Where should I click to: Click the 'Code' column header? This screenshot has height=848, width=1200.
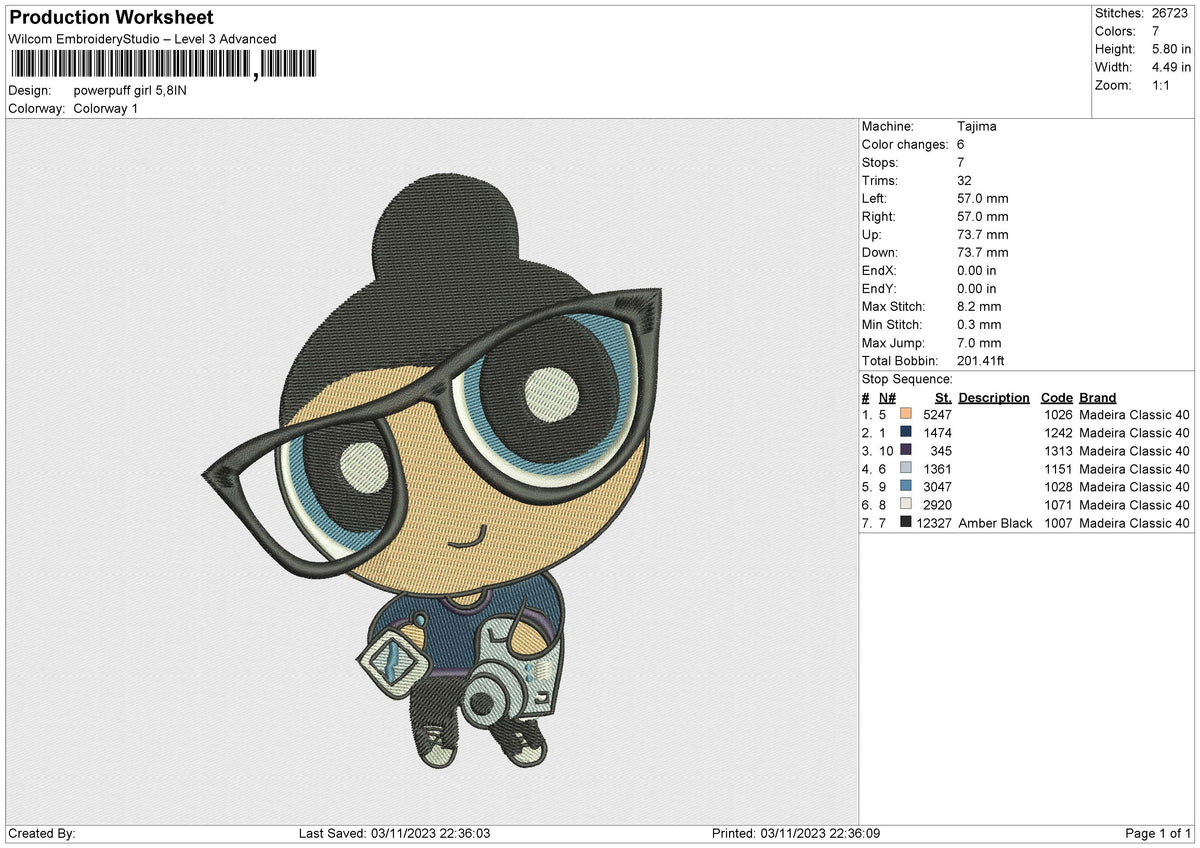coord(1057,397)
